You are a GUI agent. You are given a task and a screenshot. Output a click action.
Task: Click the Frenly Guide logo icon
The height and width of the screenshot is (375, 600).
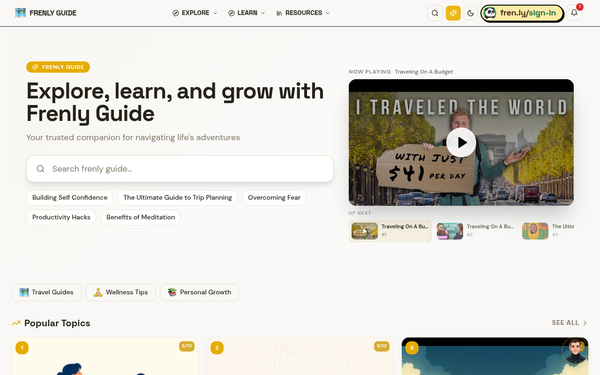pyautogui.click(x=20, y=13)
